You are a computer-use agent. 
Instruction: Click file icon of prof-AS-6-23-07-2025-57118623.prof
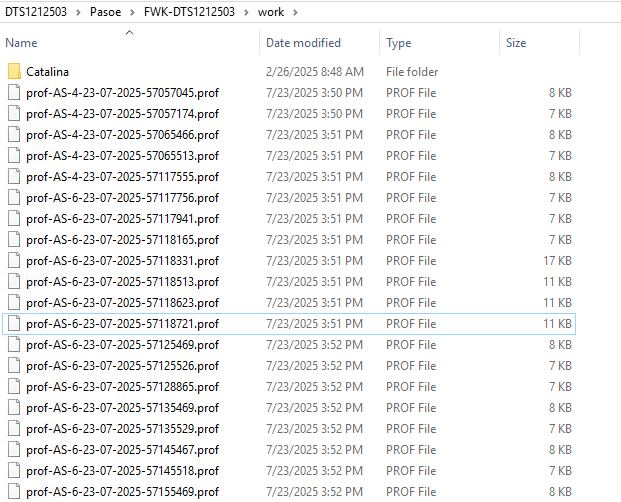(14, 302)
